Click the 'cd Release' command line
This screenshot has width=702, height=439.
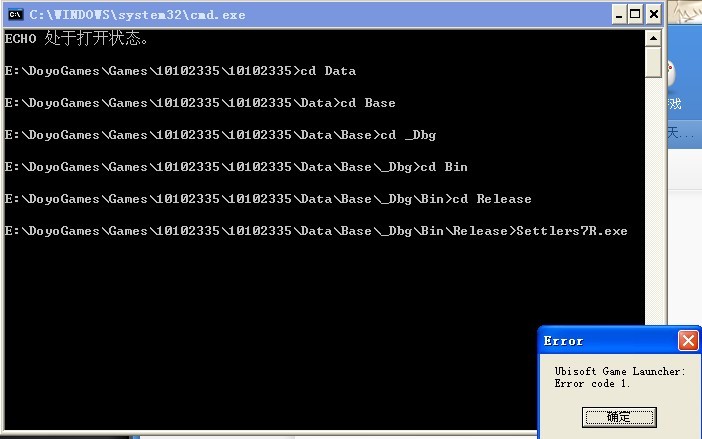coord(268,199)
